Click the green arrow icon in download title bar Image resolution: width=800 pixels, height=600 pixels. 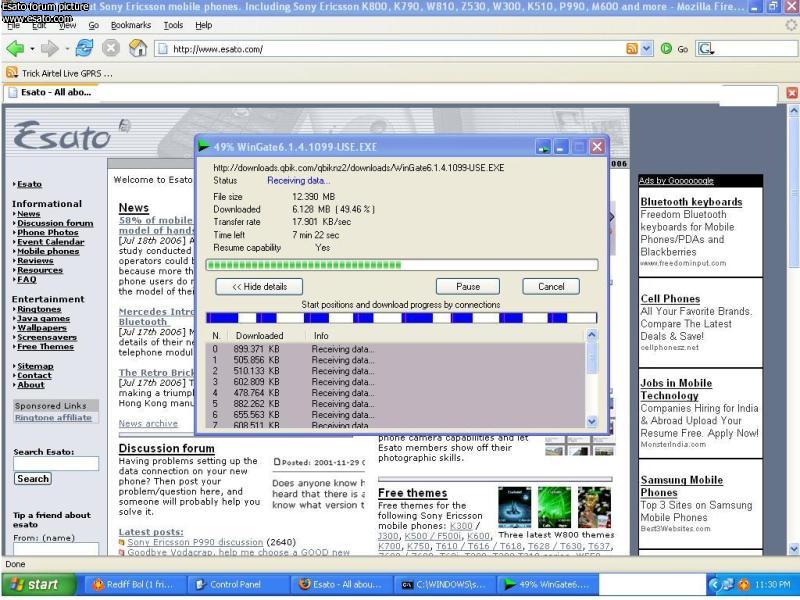coord(204,146)
